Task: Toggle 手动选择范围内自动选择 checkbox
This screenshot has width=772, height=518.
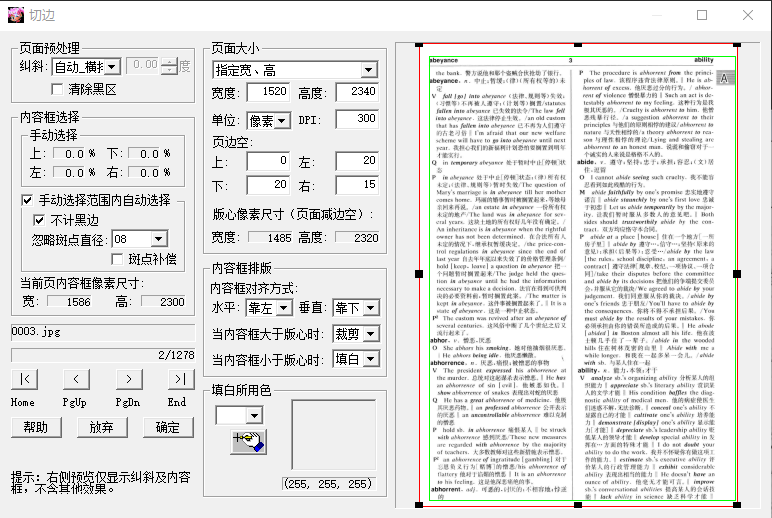Action: pyautogui.click(x=27, y=200)
